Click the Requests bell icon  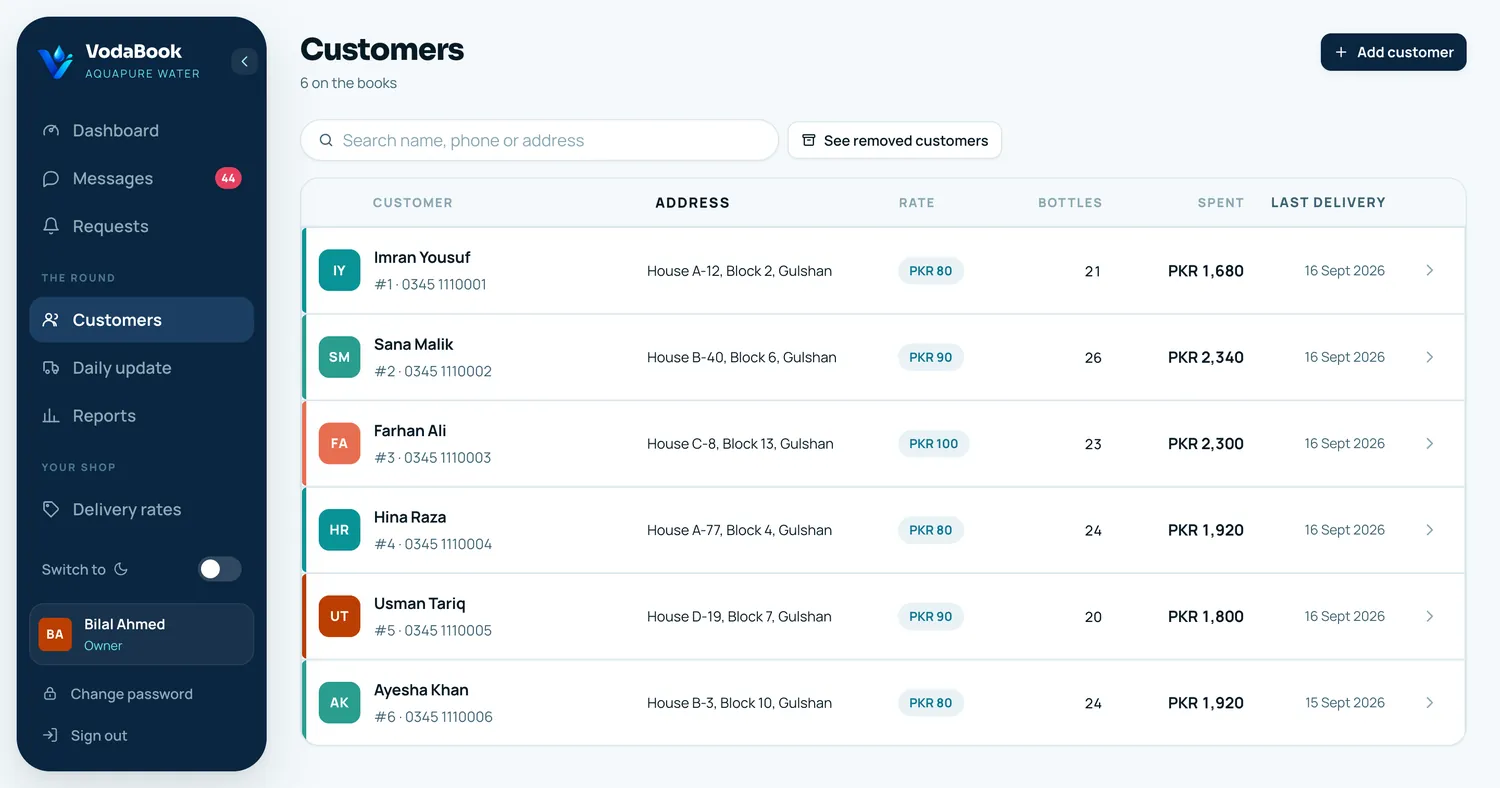click(x=51, y=227)
